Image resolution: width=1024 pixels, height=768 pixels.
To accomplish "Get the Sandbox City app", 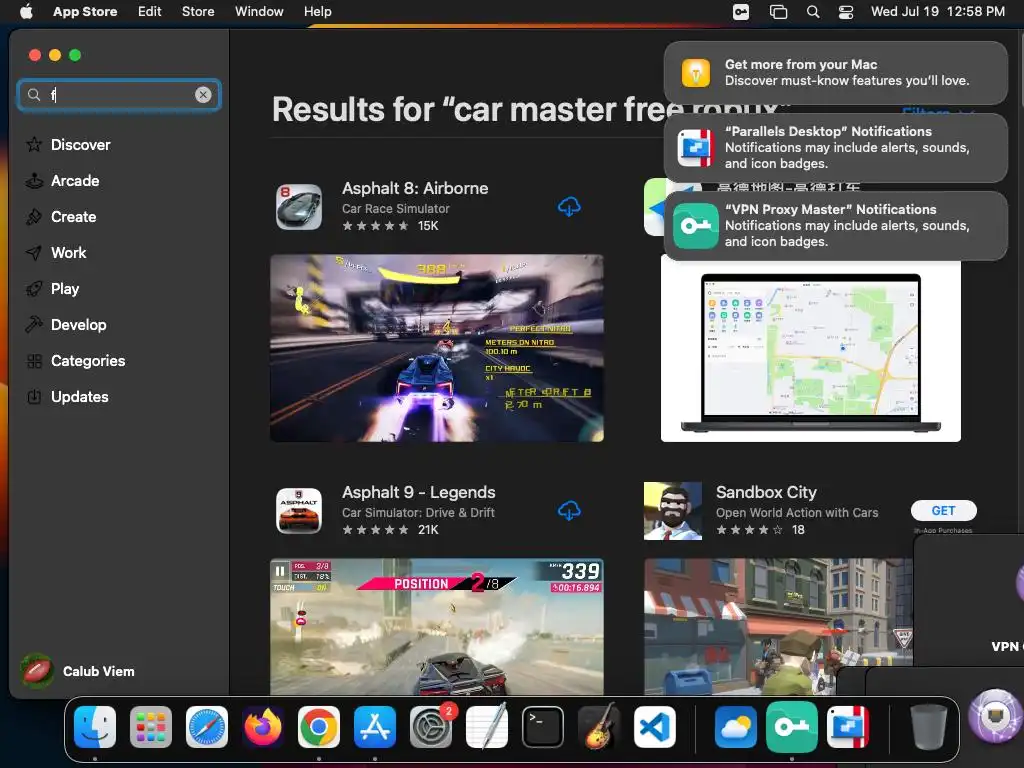I will pos(943,511).
